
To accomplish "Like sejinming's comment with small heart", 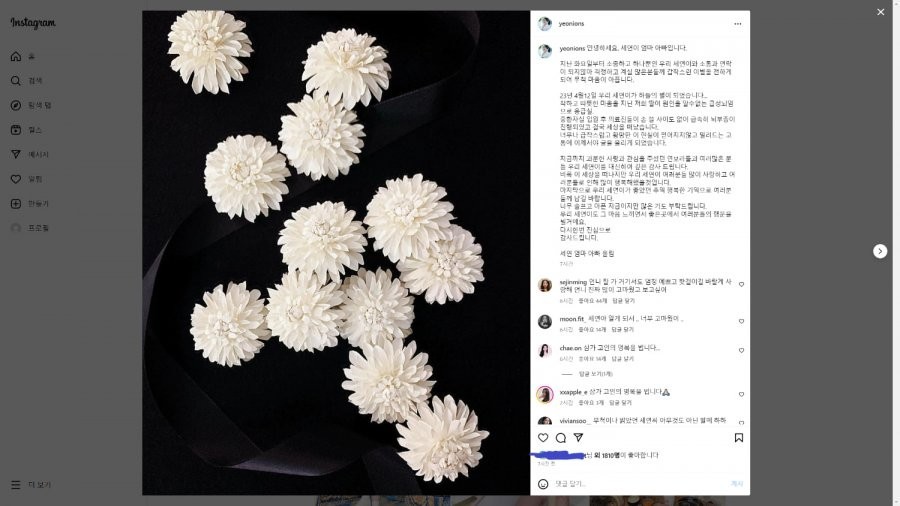I will 741,285.
